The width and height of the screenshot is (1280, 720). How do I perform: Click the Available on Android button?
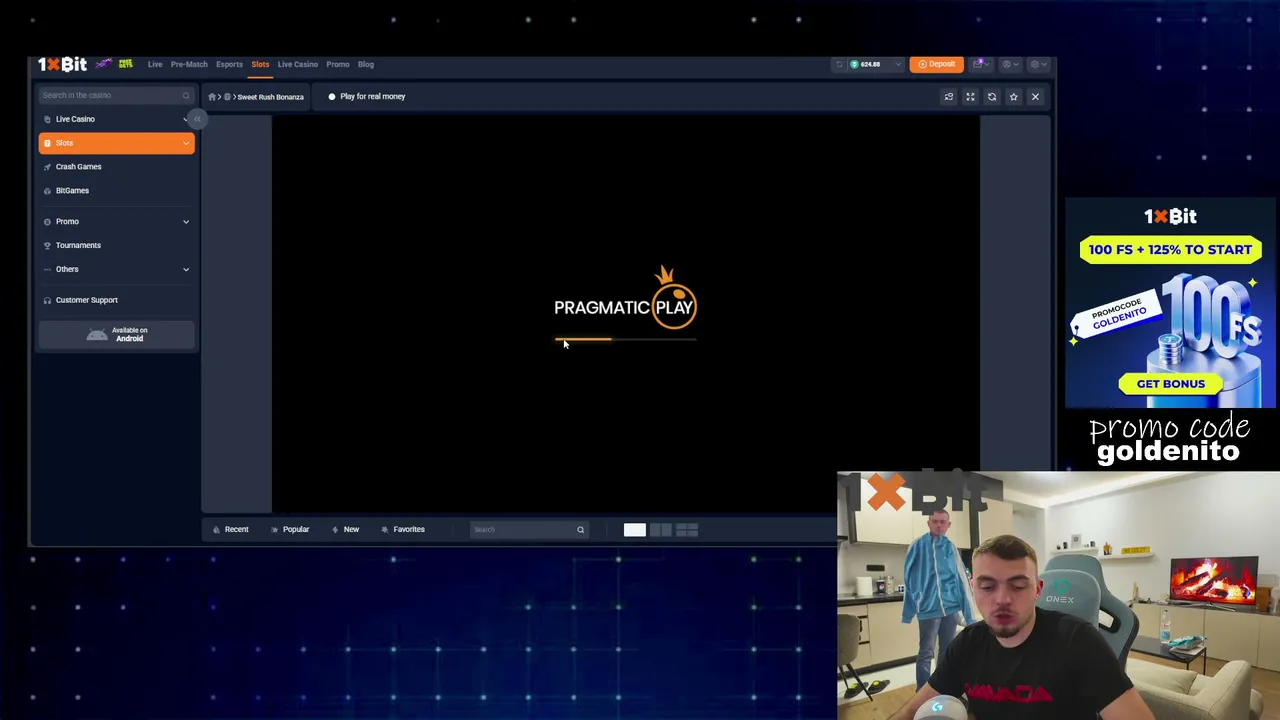click(x=116, y=335)
